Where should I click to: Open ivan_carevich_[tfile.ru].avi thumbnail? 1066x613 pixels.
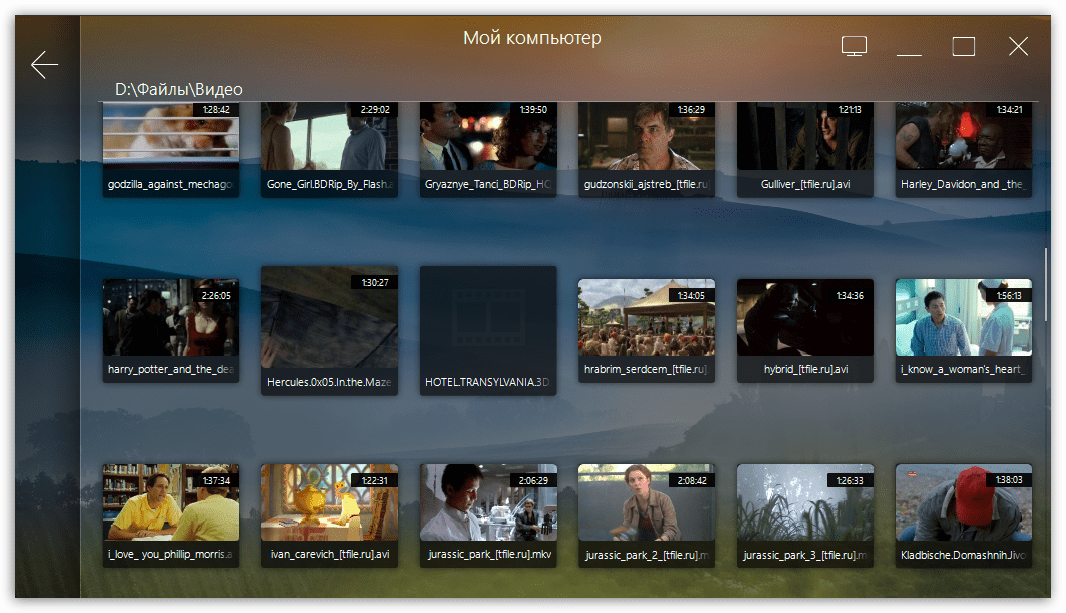coord(329,503)
